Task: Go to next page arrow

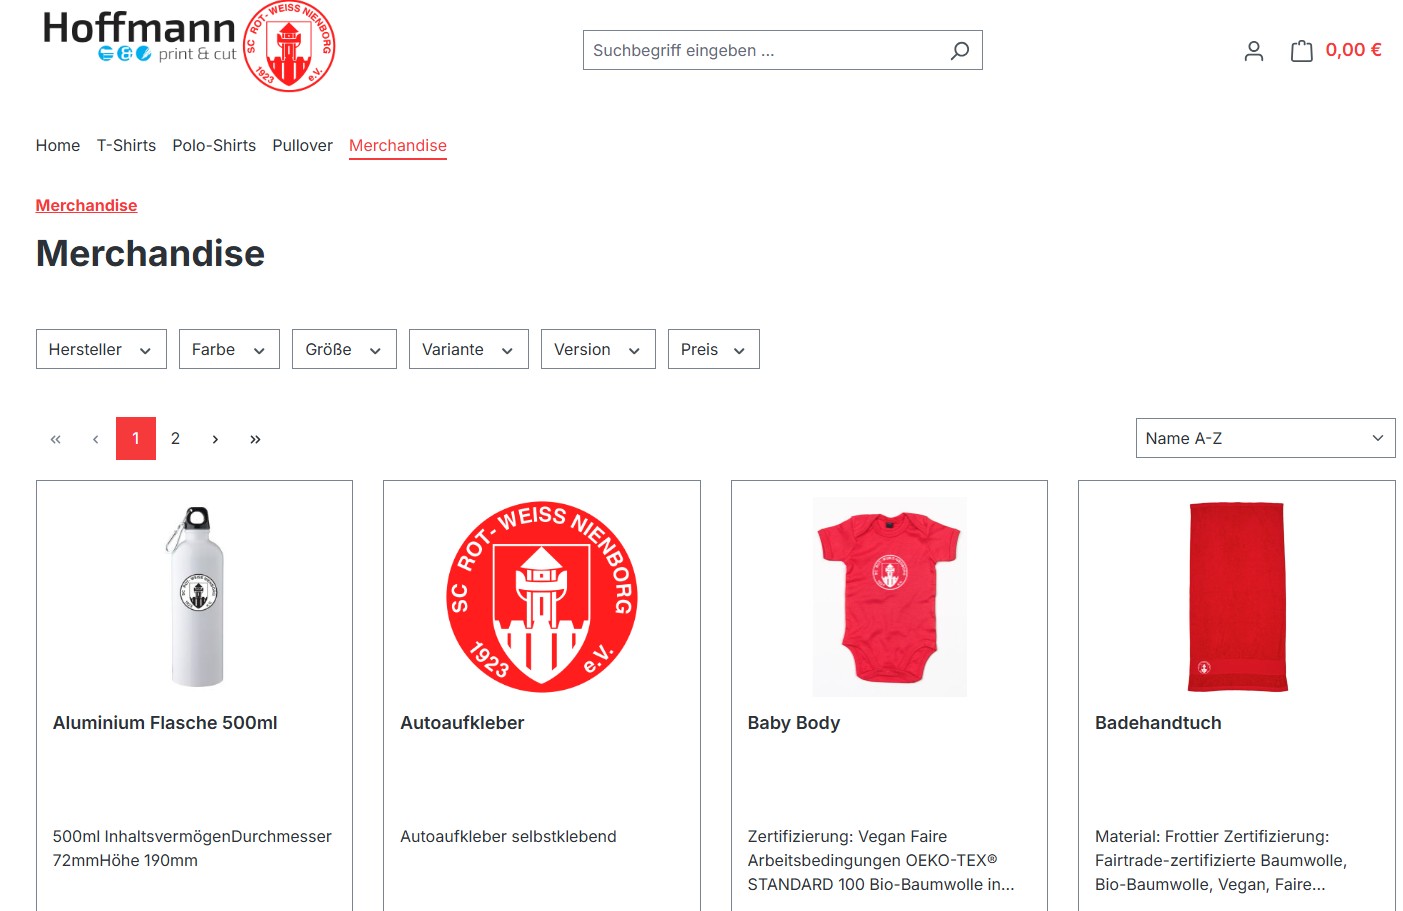Action: click(215, 439)
